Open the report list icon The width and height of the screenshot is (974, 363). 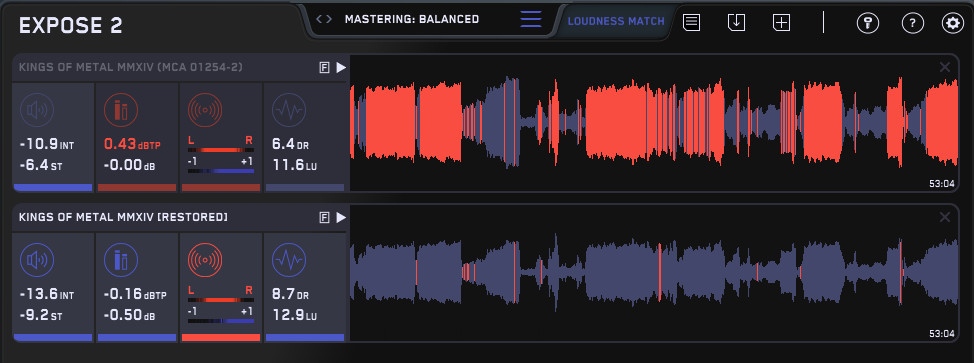[691, 22]
